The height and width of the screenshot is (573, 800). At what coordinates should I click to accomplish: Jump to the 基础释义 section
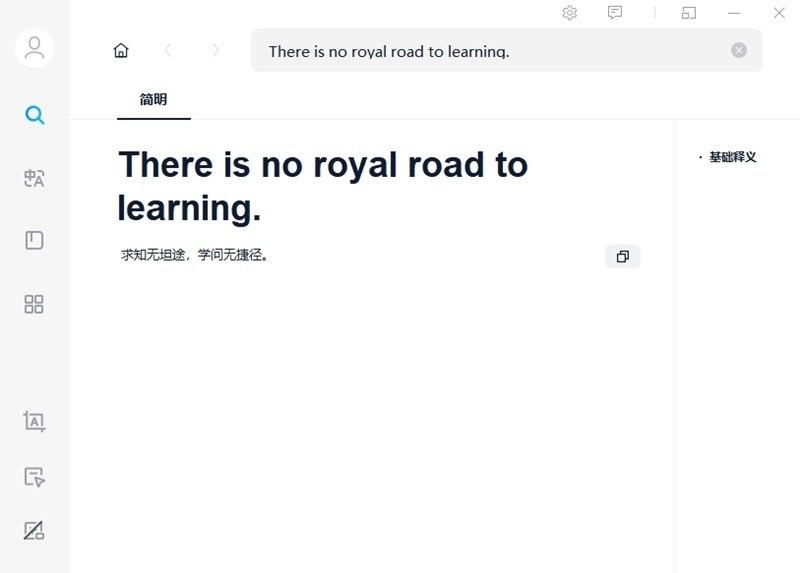(x=732, y=157)
